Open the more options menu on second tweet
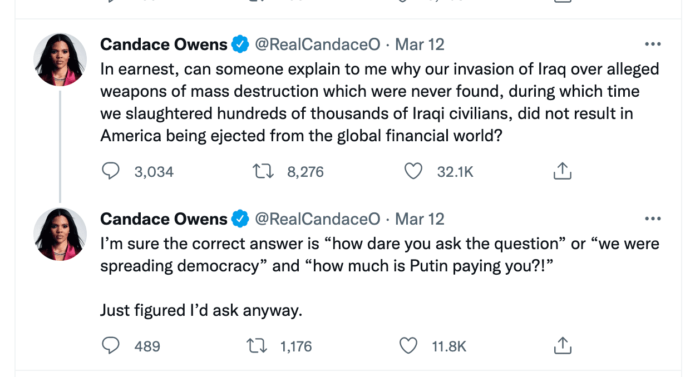700x377 pixels. (x=653, y=219)
